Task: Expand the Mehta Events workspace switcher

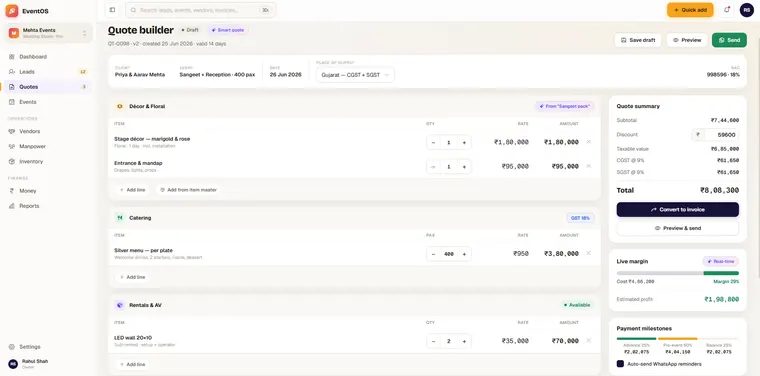Action: point(49,33)
